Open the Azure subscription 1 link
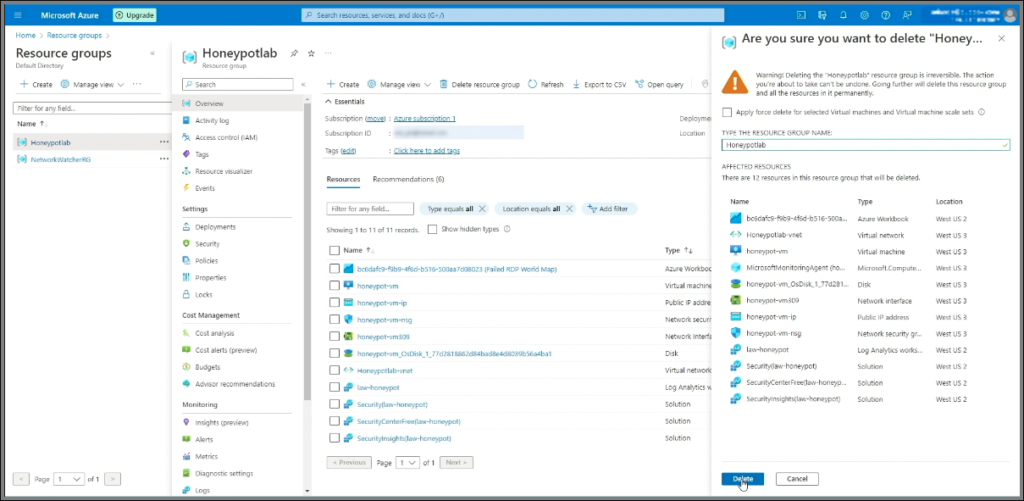 click(x=424, y=118)
